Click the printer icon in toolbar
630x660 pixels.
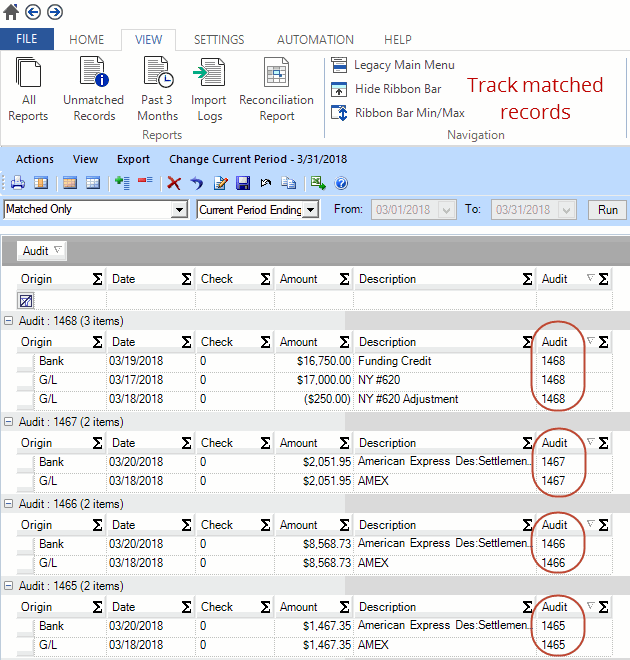coord(18,183)
